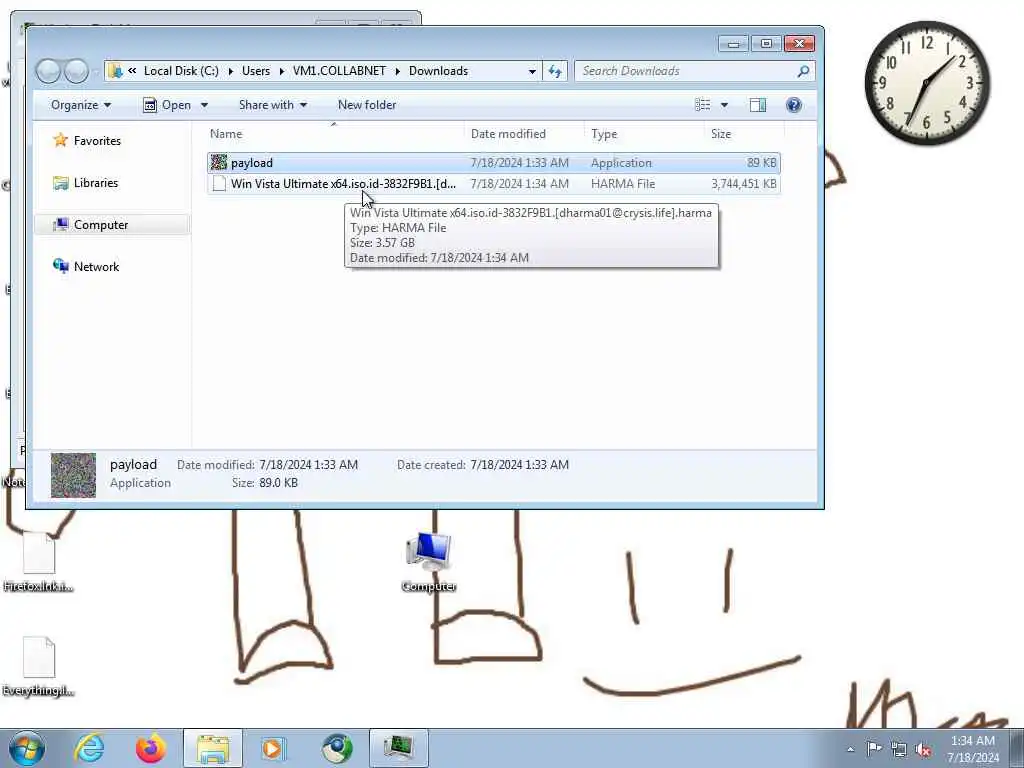This screenshot has width=1024, height=768.
Task: Click the Open toolbar button
Action: pos(167,105)
